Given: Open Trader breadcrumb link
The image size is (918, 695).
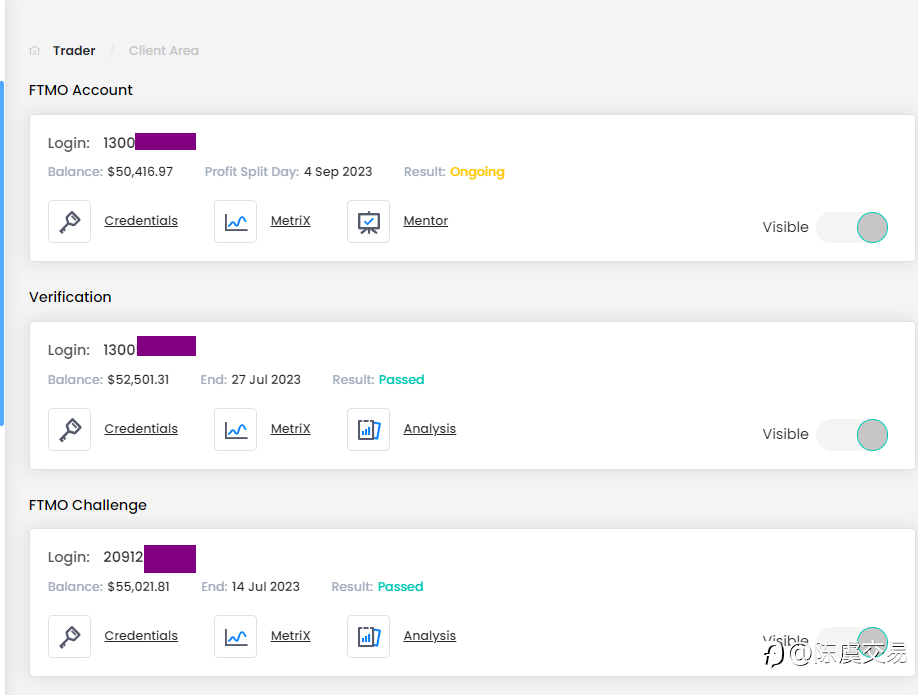Looking at the screenshot, I should pyautogui.click(x=74, y=51).
